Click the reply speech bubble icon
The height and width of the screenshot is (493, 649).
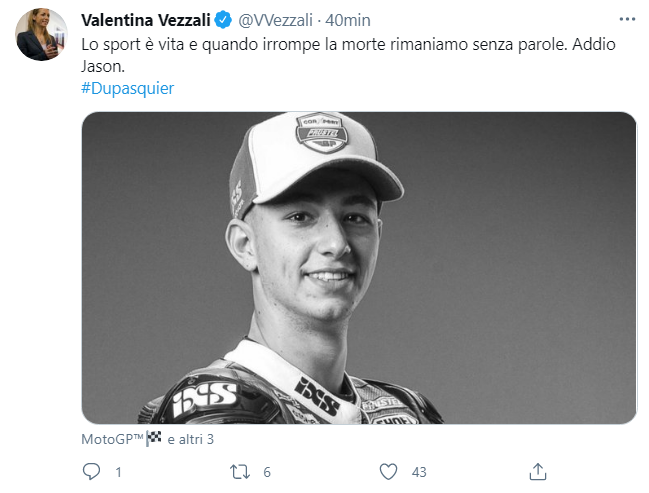tap(91, 471)
